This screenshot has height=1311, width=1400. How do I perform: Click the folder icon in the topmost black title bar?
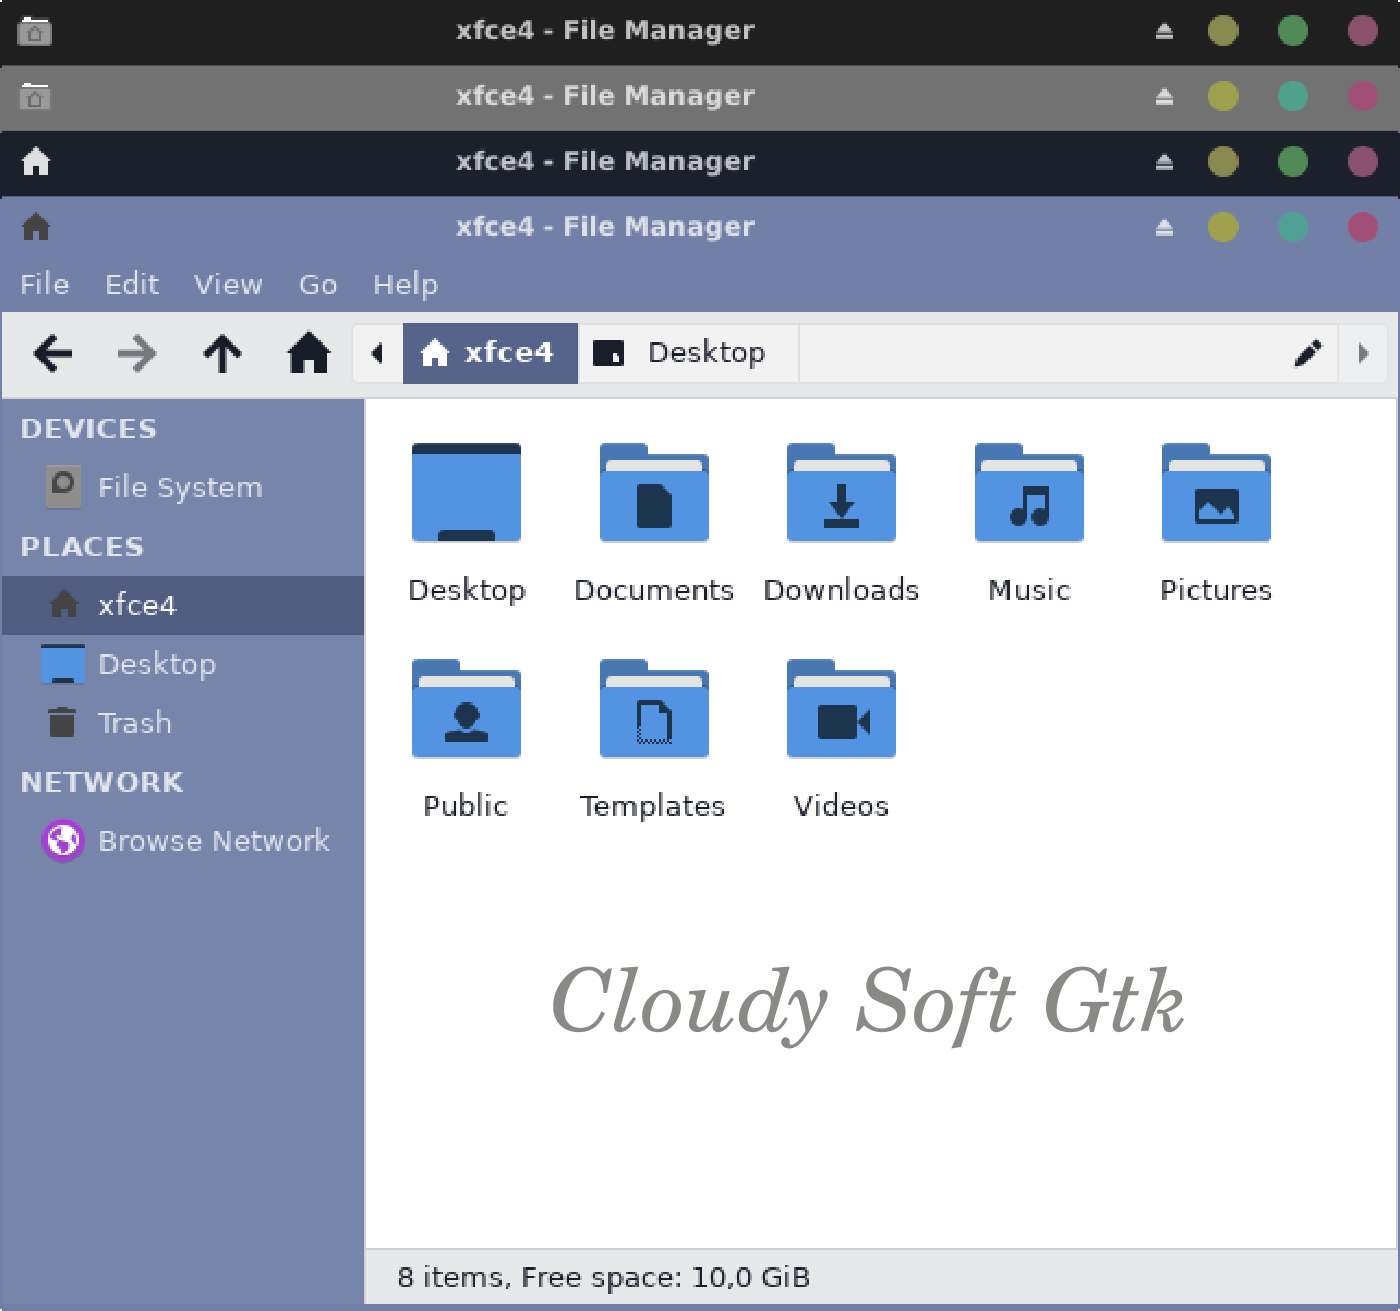pyautogui.click(x=35, y=31)
